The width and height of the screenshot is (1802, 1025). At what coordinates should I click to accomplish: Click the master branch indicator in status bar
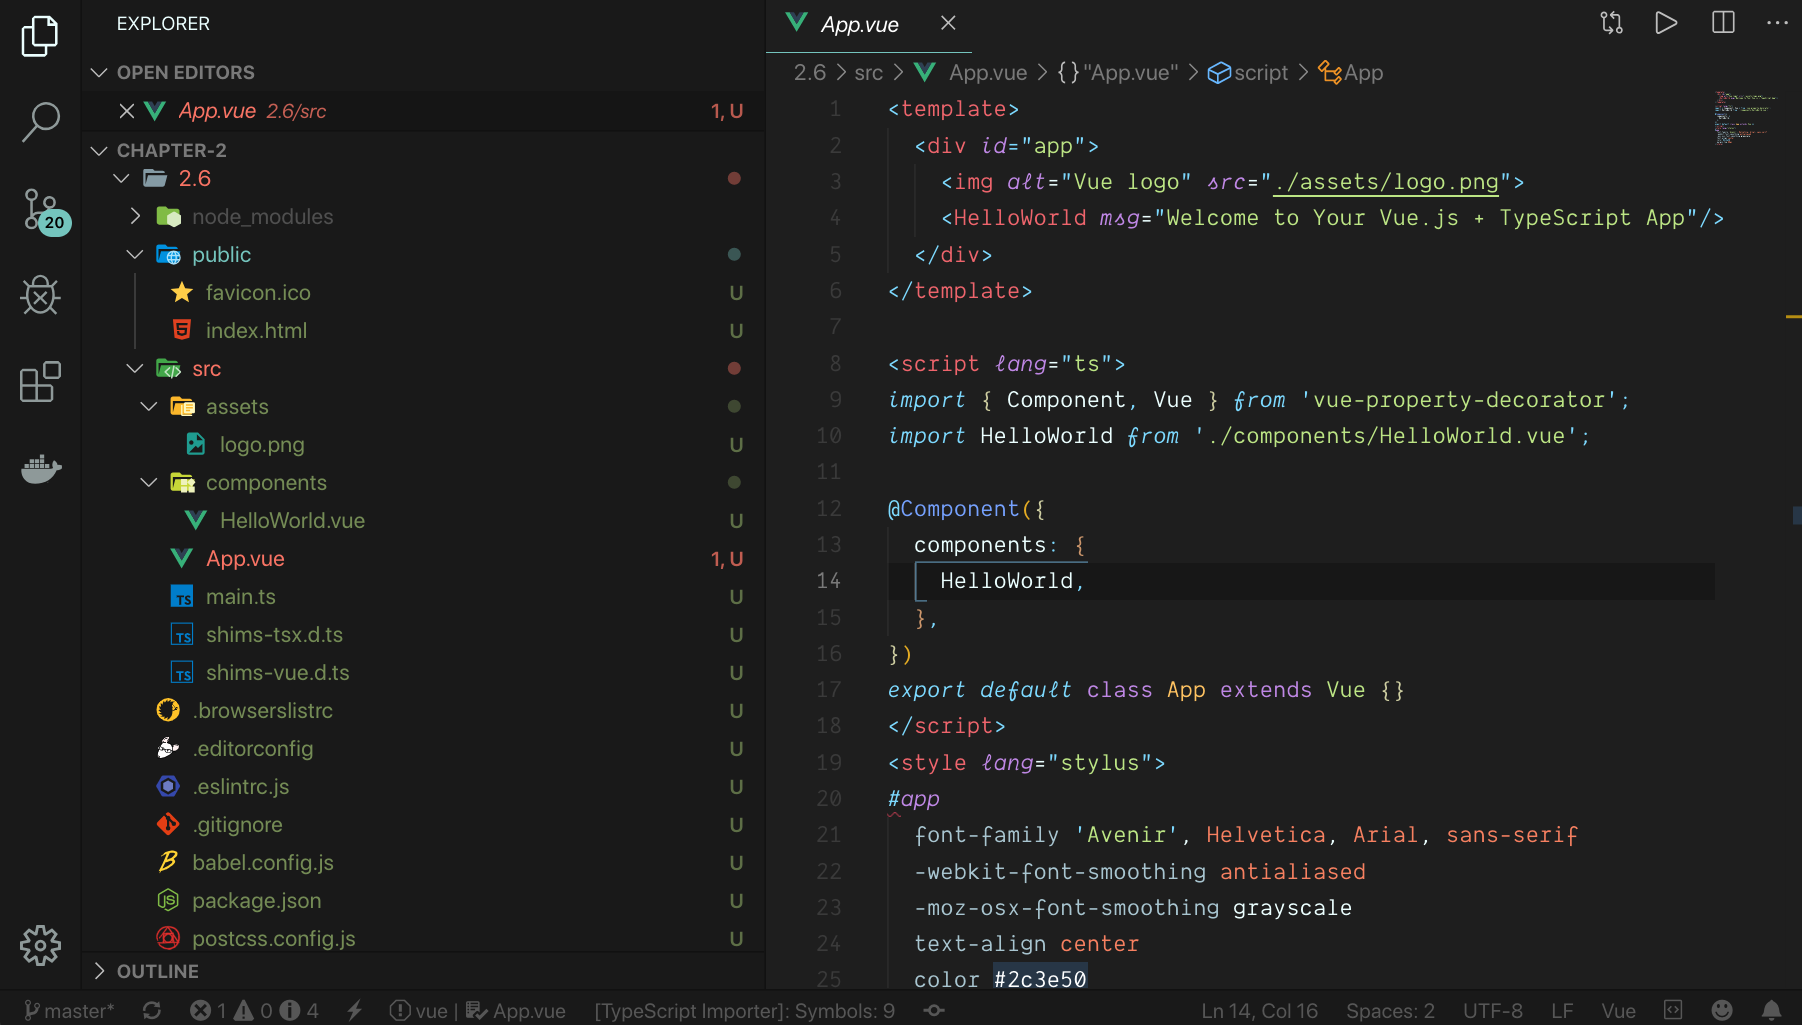click(68, 1011)
